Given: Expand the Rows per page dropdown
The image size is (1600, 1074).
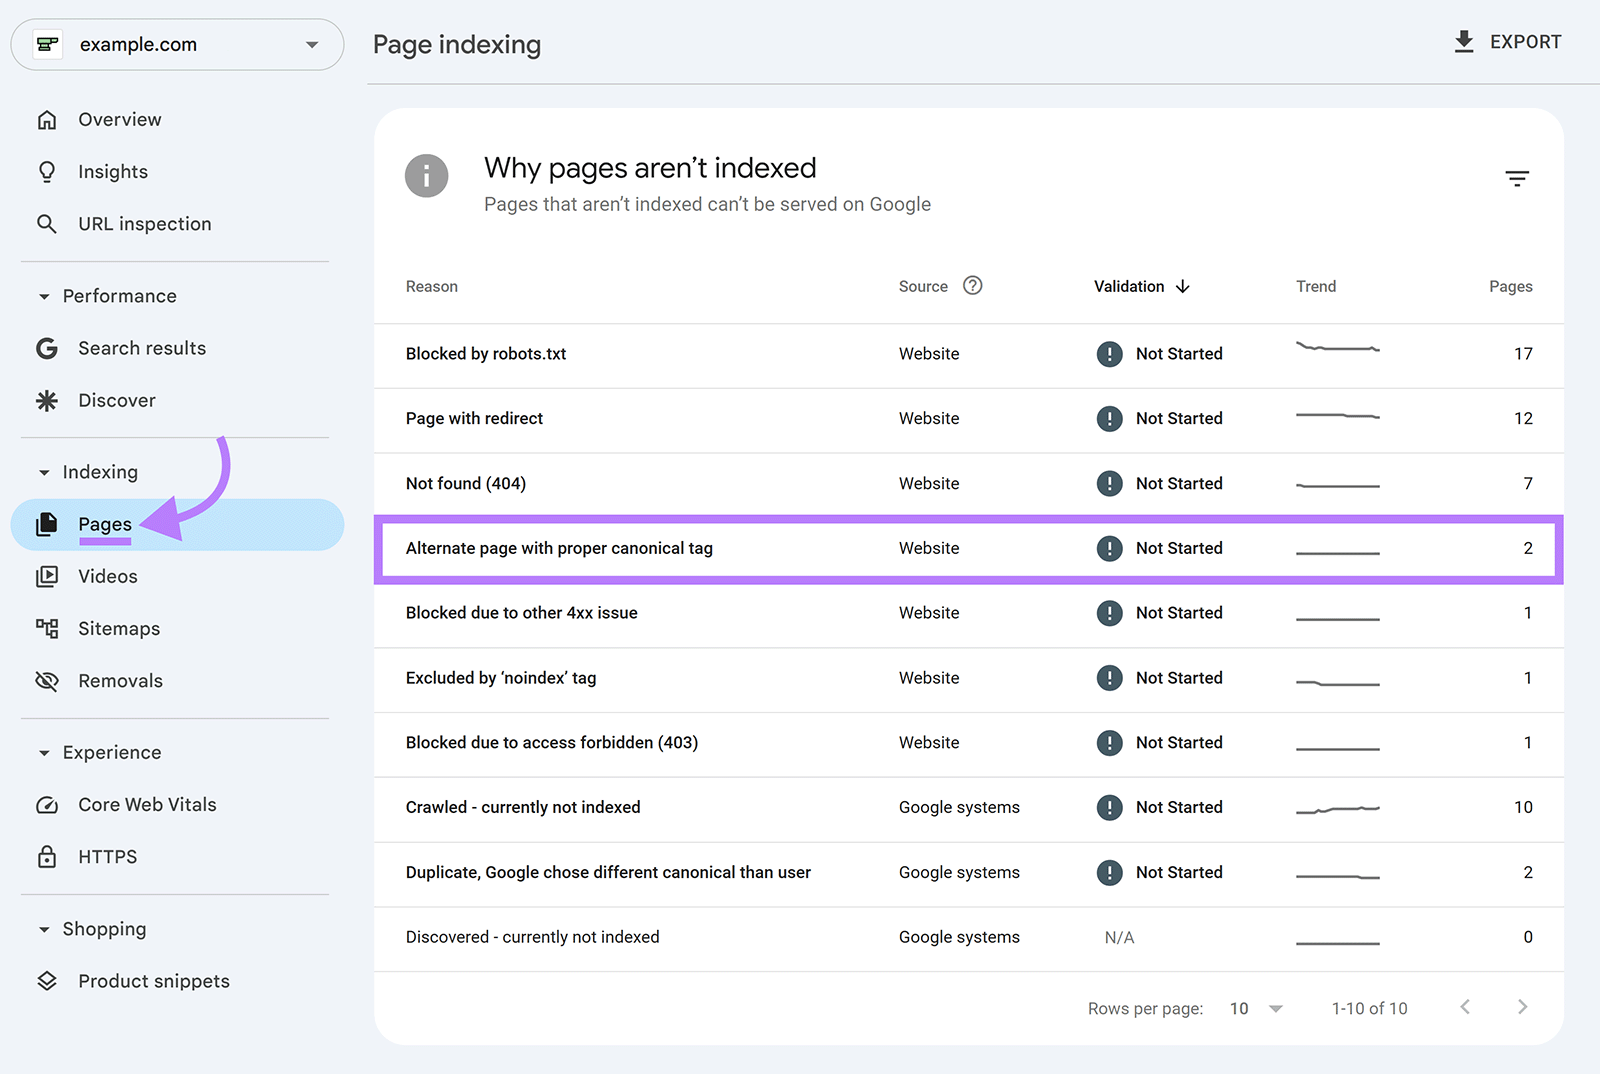Looking at the screenshot, I should pos(1253,1008).
